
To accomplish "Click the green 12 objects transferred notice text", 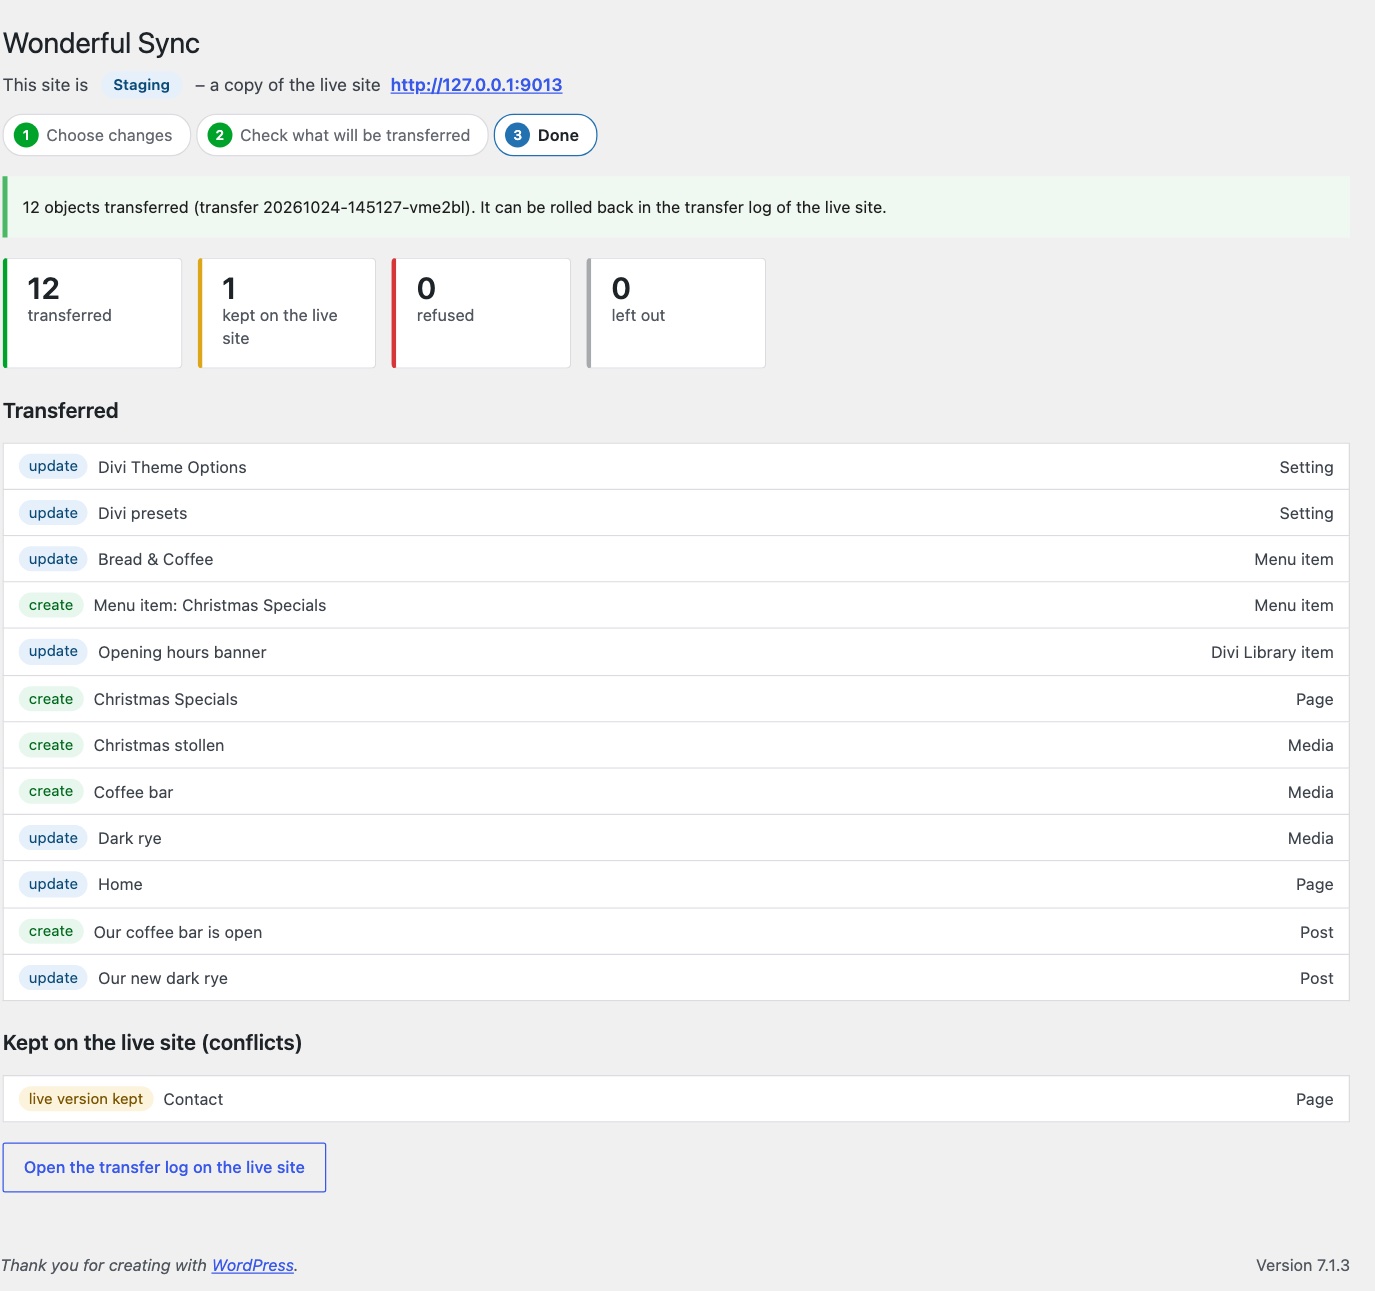I will pos(455,207).
